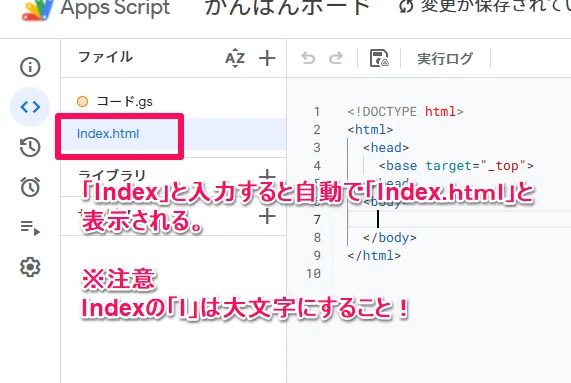Image resolution: width=571 pixels, height=383 pixels.
Task: Add a service with the lower plus icon
Action: coord(267,217)
